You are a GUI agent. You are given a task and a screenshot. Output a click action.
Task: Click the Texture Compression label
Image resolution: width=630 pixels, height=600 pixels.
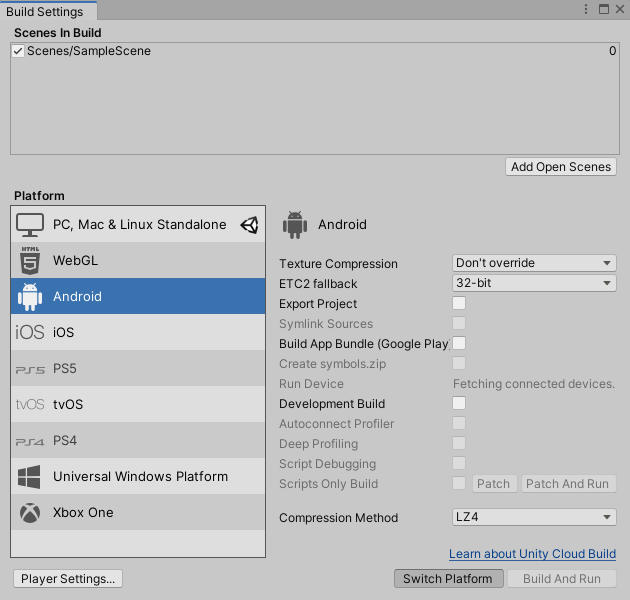tap(338, 264)
